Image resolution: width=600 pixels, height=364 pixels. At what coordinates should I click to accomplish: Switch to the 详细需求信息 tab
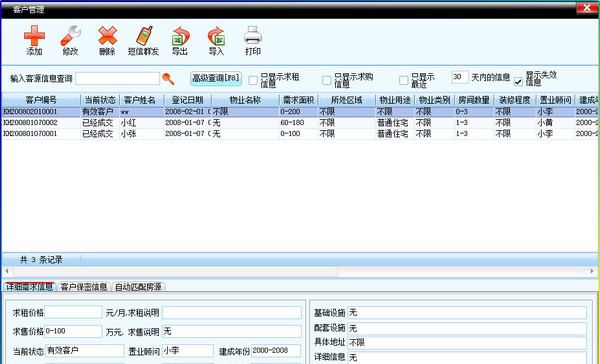point(29,287)
